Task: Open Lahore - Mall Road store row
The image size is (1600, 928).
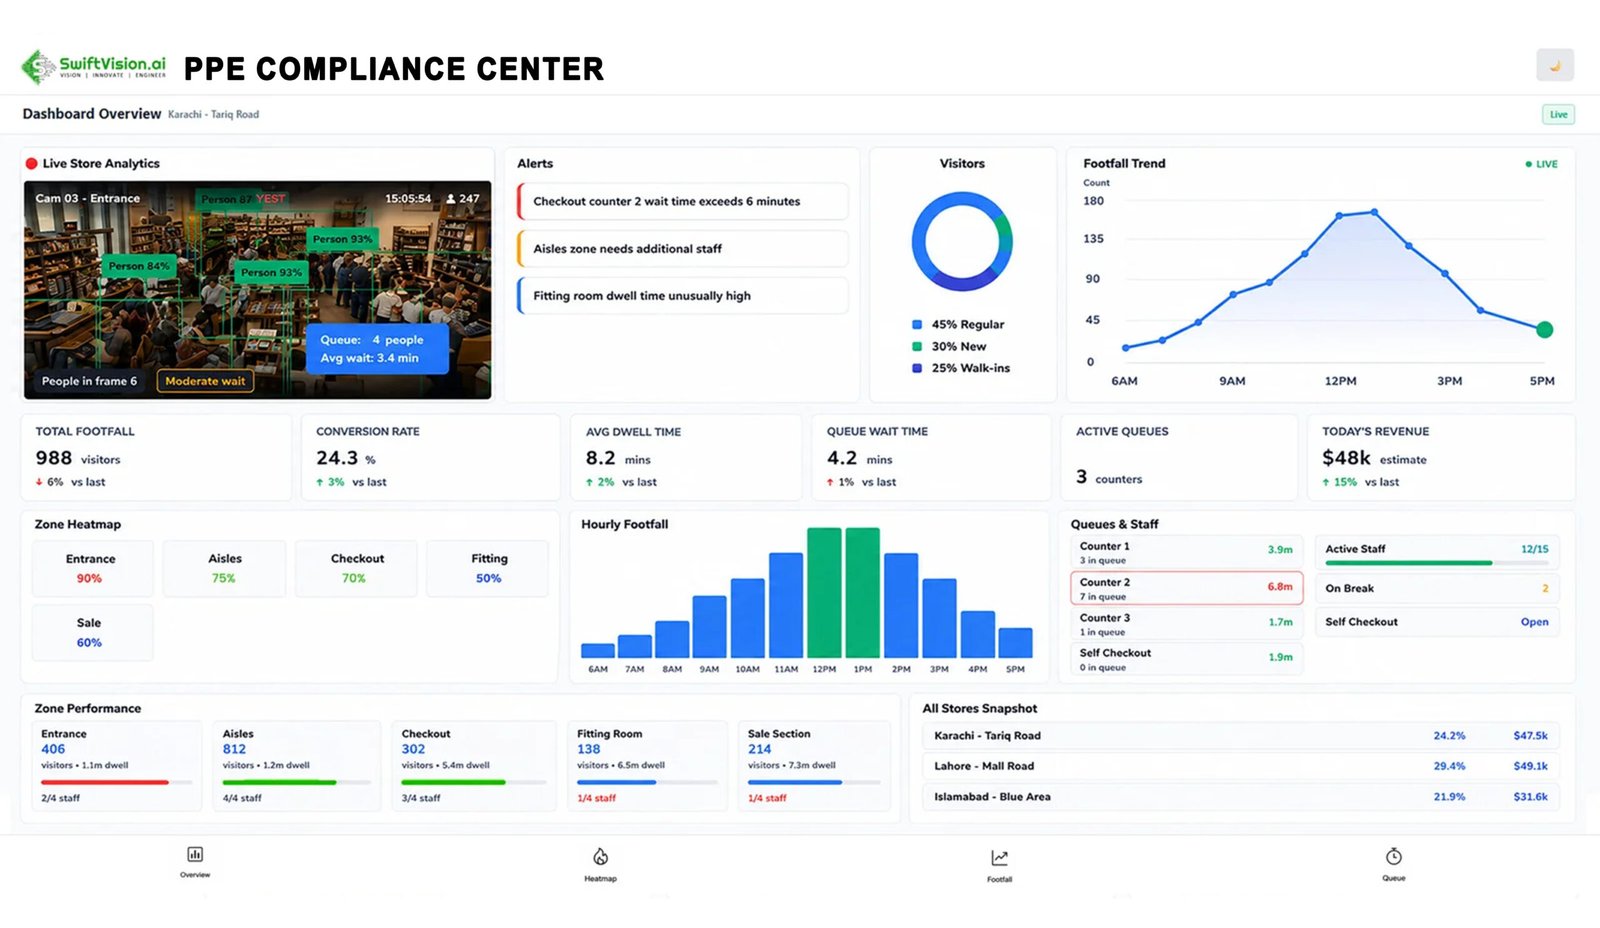Action: 1240,766
